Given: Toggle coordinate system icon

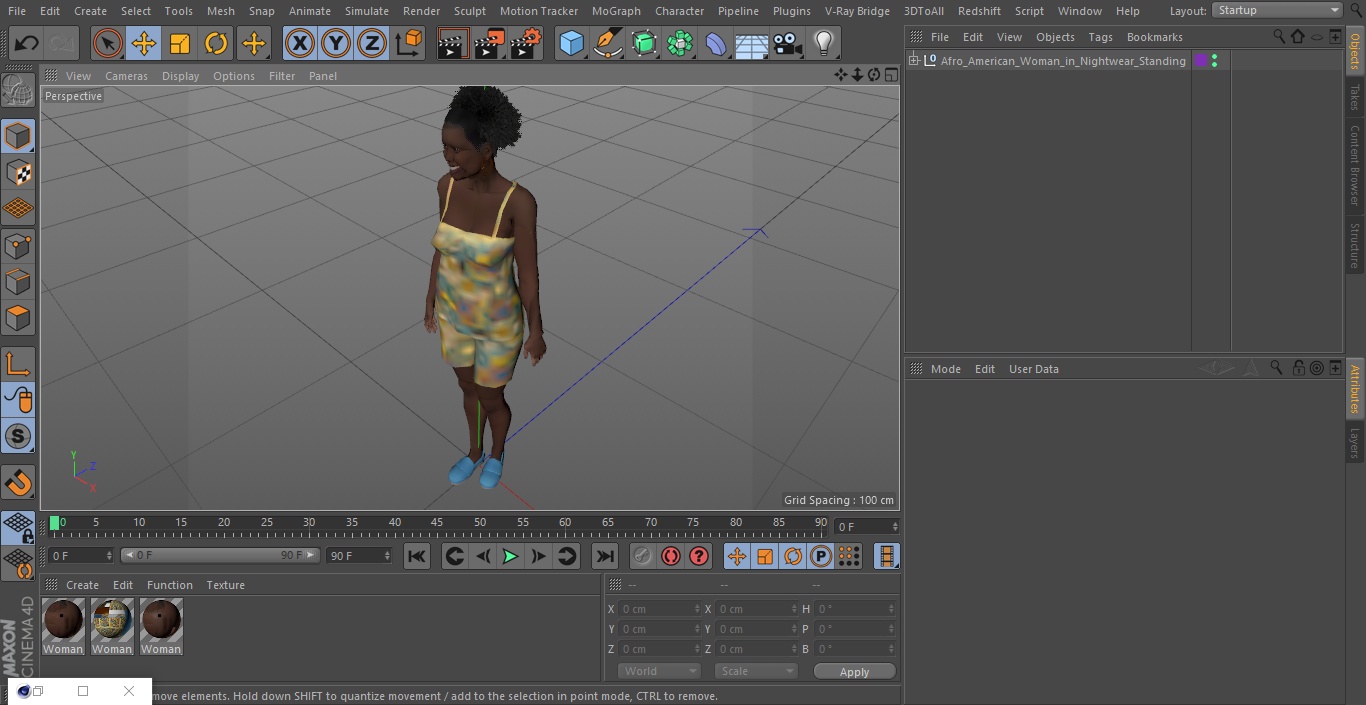Looking at the screenshot, I should [409, 43].
